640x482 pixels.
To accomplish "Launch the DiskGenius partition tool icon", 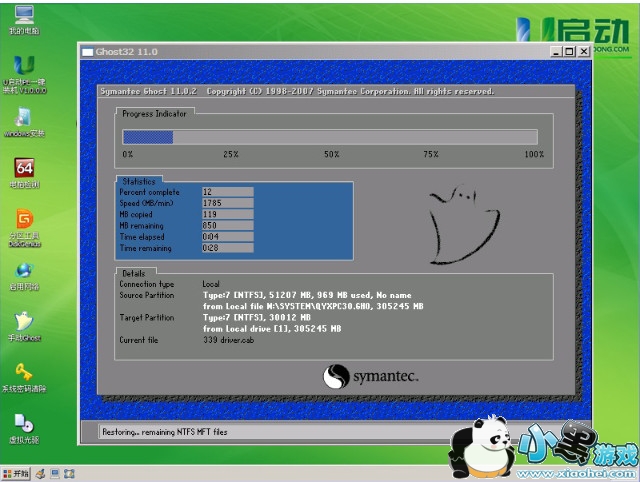I will pyautogui.click(x=24, y=228).
